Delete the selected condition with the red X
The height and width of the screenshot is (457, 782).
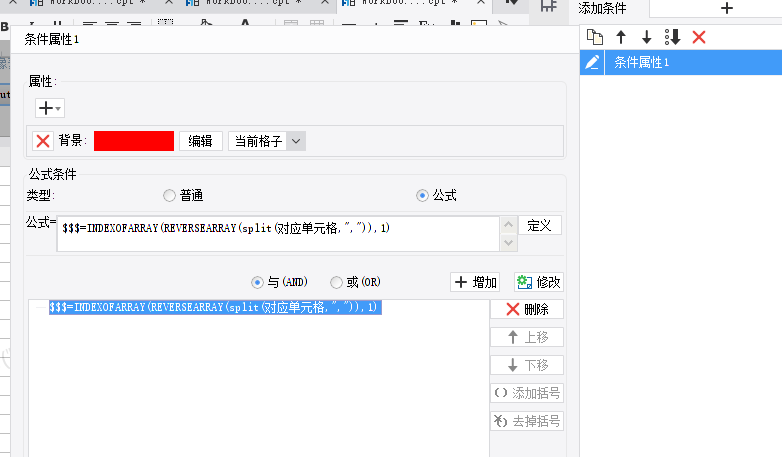pyautogui.click(x=699, y=37)
